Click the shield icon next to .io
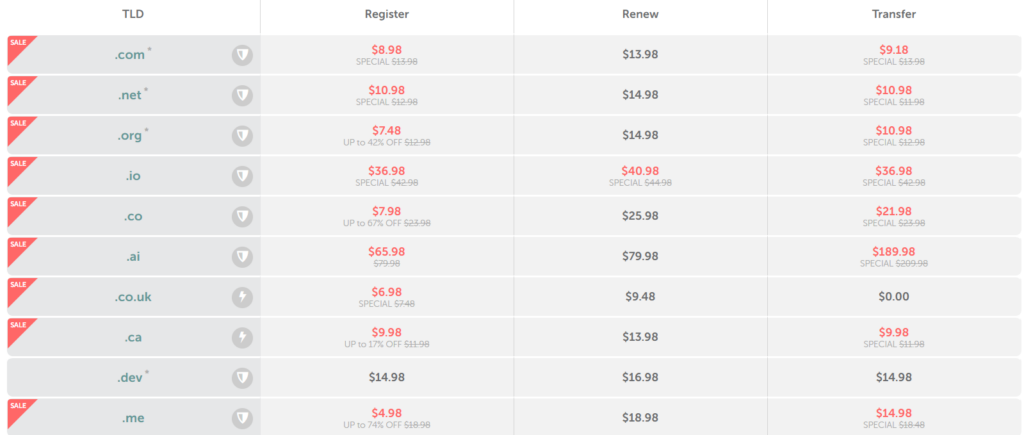 (242, 176)
